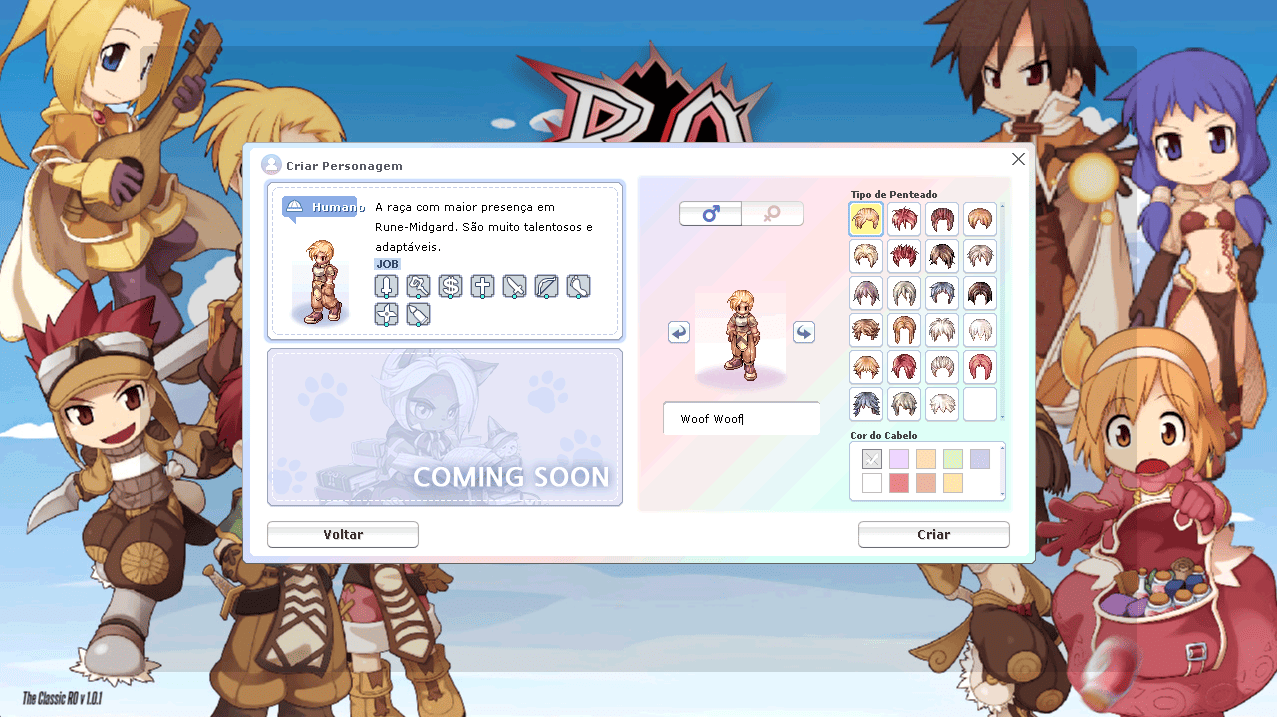Select the default crossed-out hair color swatch
The width and height of the screenshot is (1277, 717).
click(x=872, y=459)
